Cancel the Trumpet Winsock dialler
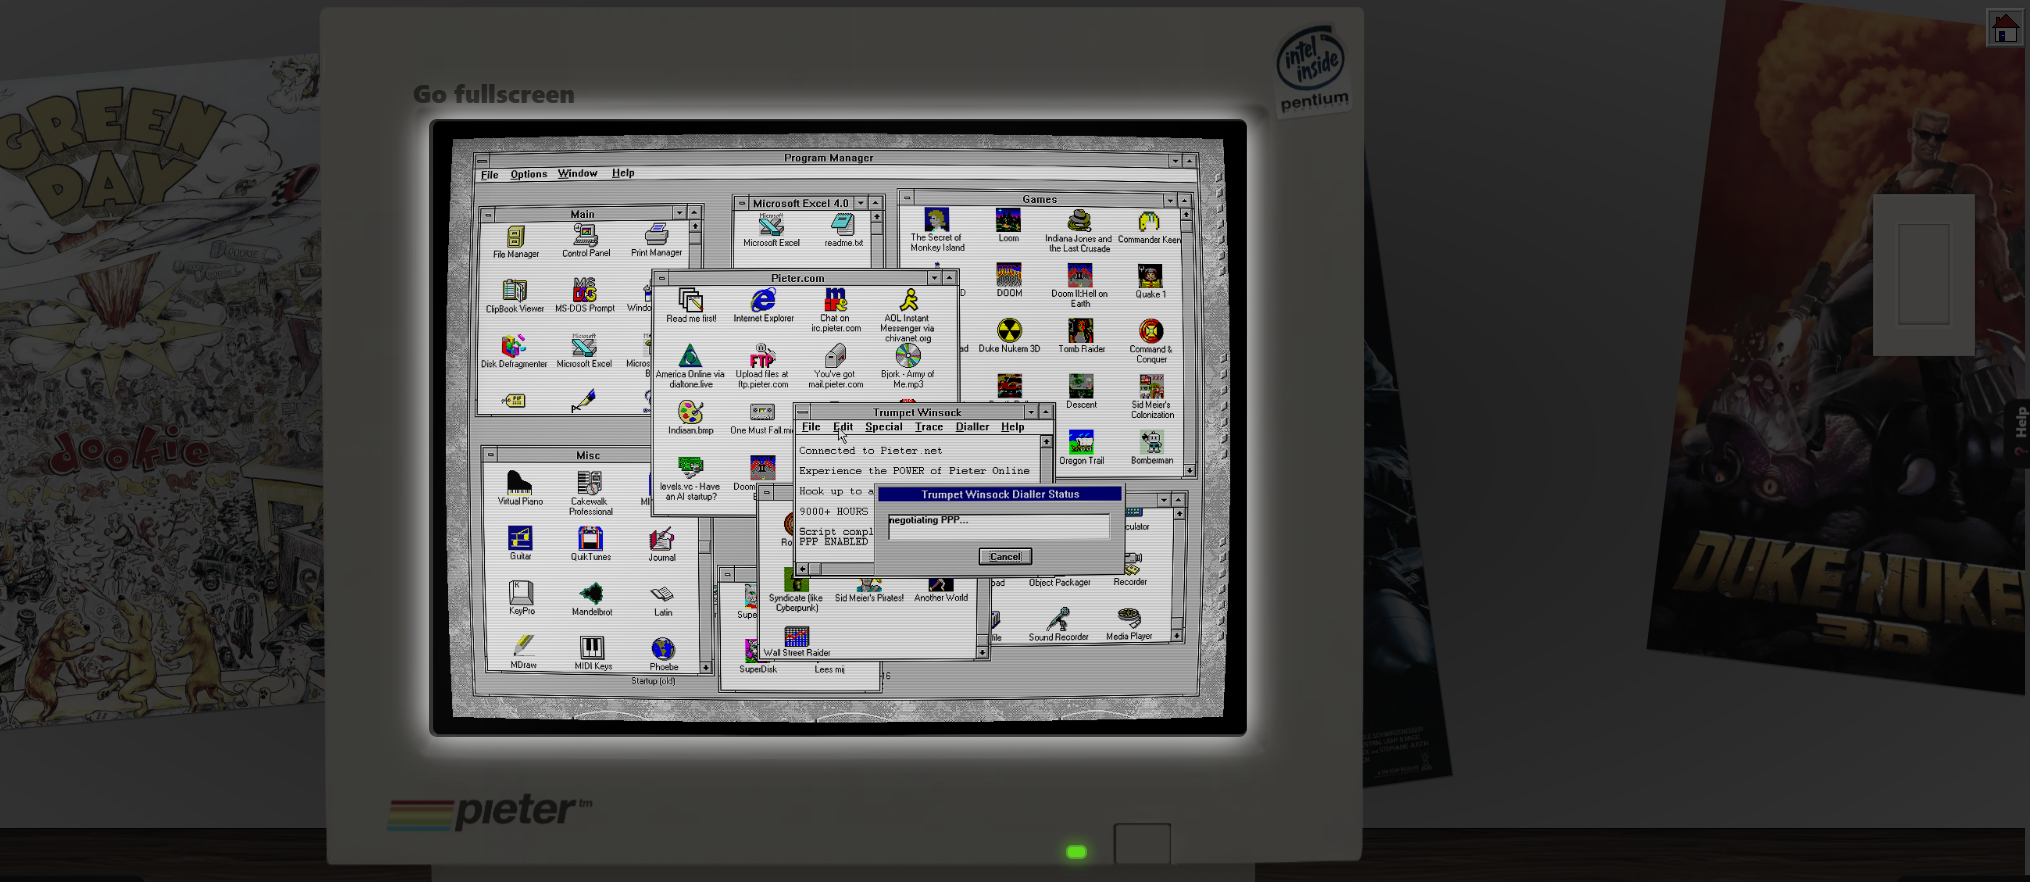The image size is (2030, 882). [1005, 557]
